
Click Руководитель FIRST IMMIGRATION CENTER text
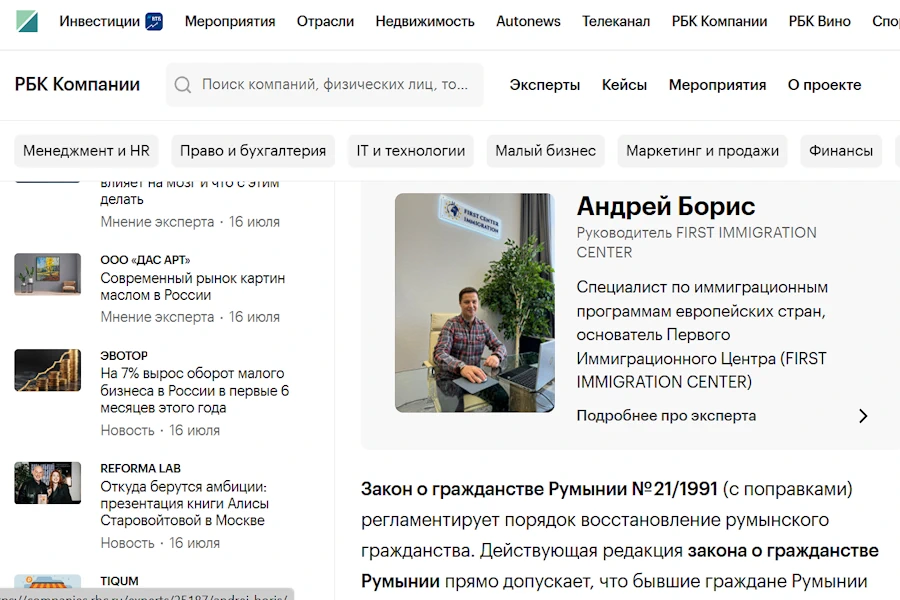pos(696,242)
